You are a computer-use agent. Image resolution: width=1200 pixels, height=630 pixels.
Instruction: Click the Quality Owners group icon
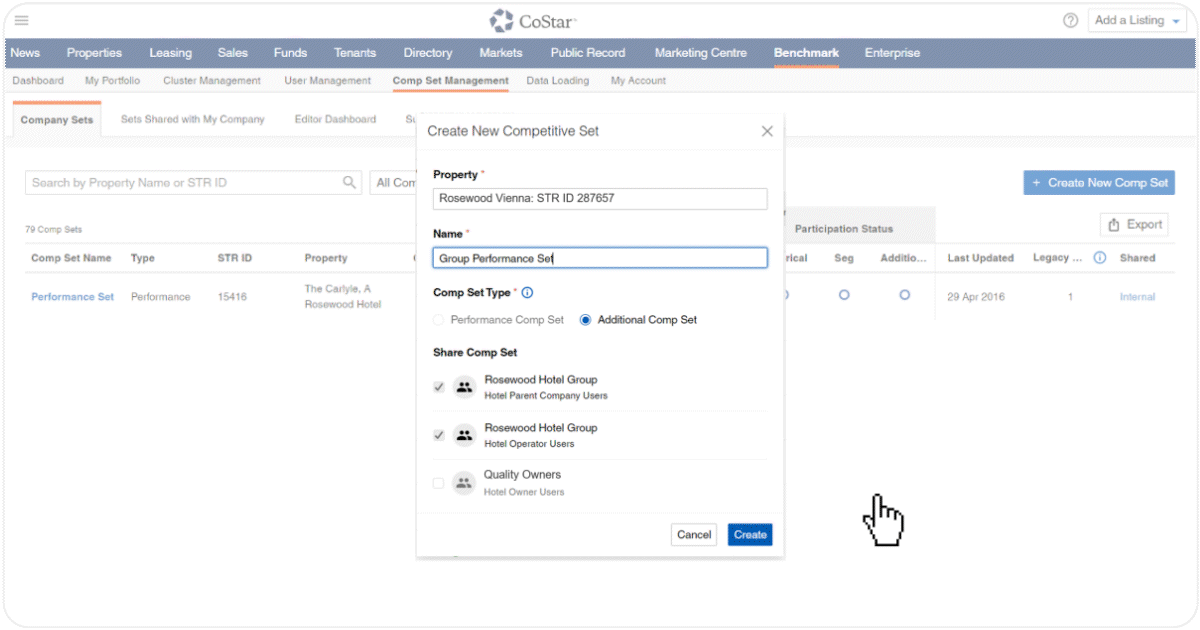tap(463, 483)
